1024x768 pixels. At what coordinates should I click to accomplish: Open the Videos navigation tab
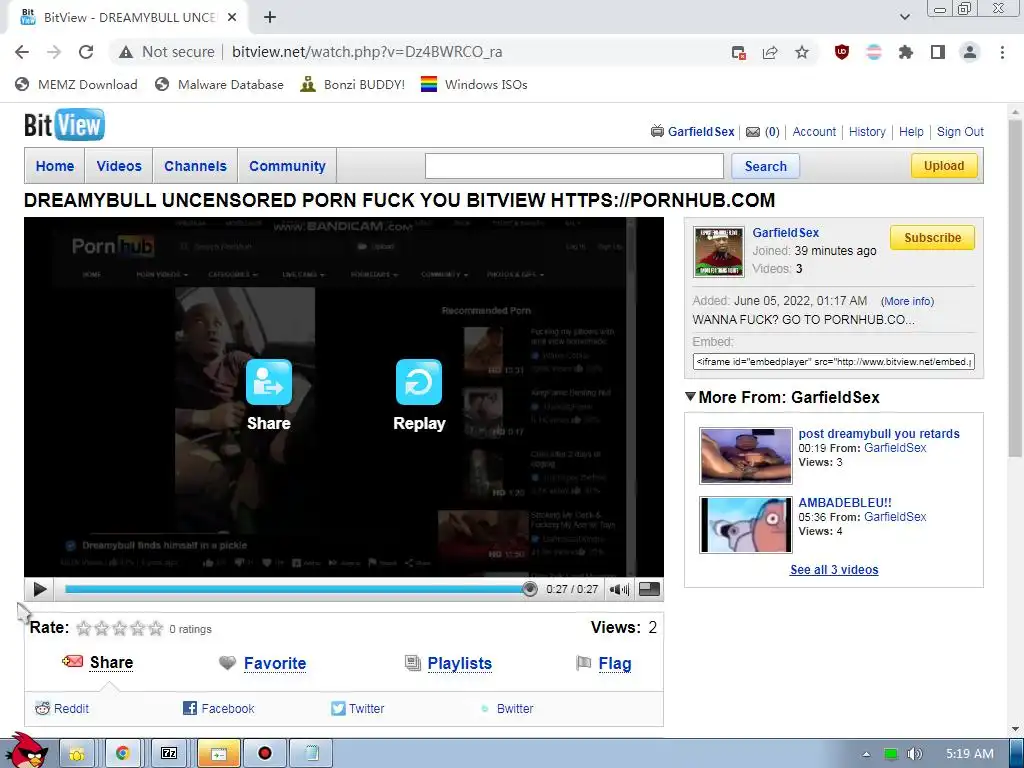click(x=119, y=166)
